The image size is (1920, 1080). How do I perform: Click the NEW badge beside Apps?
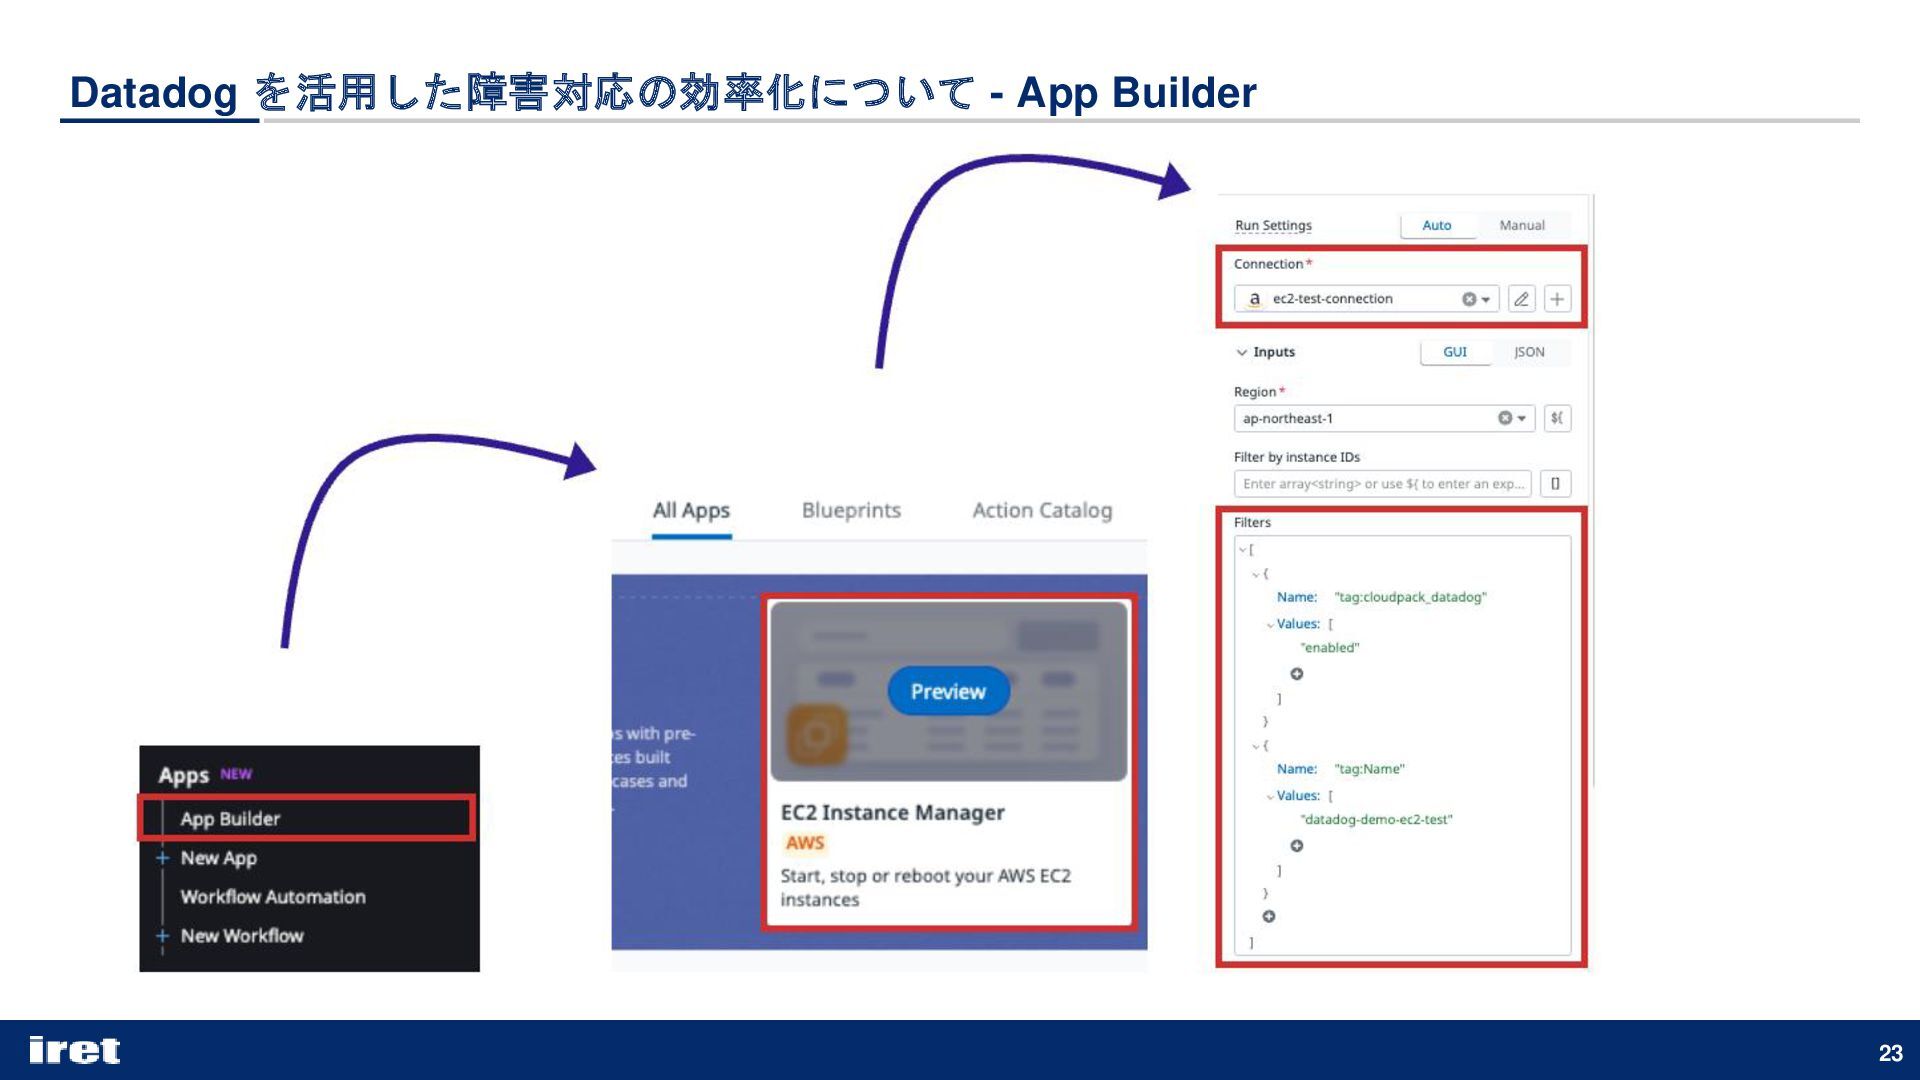click(x=236, y=774)
